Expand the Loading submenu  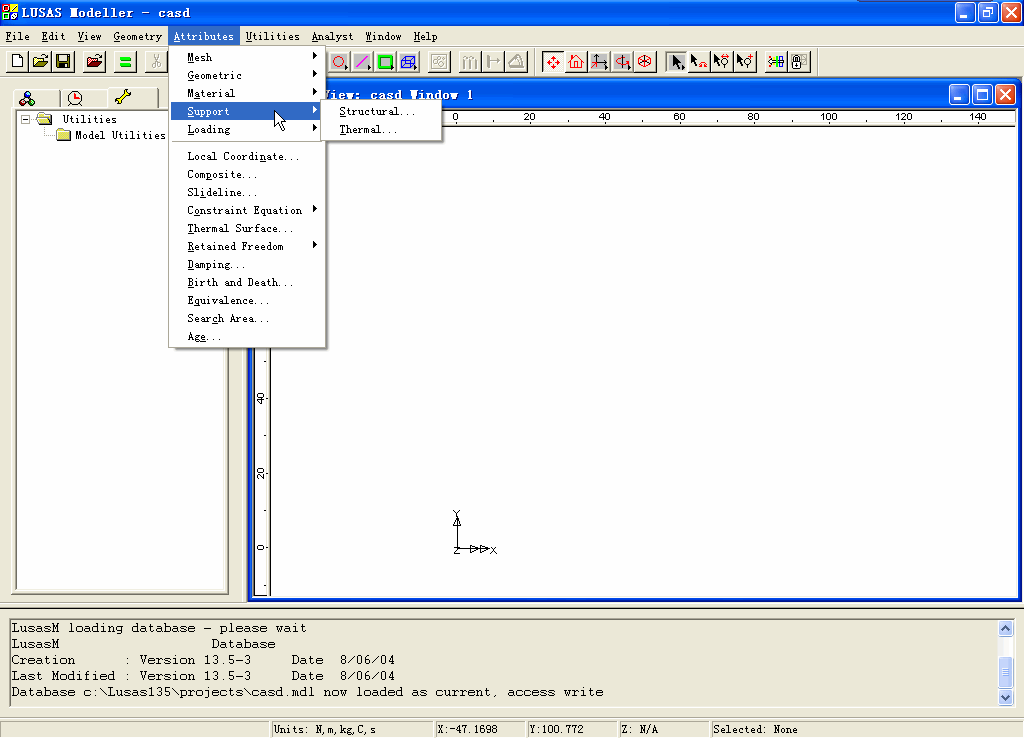[247, 129]
